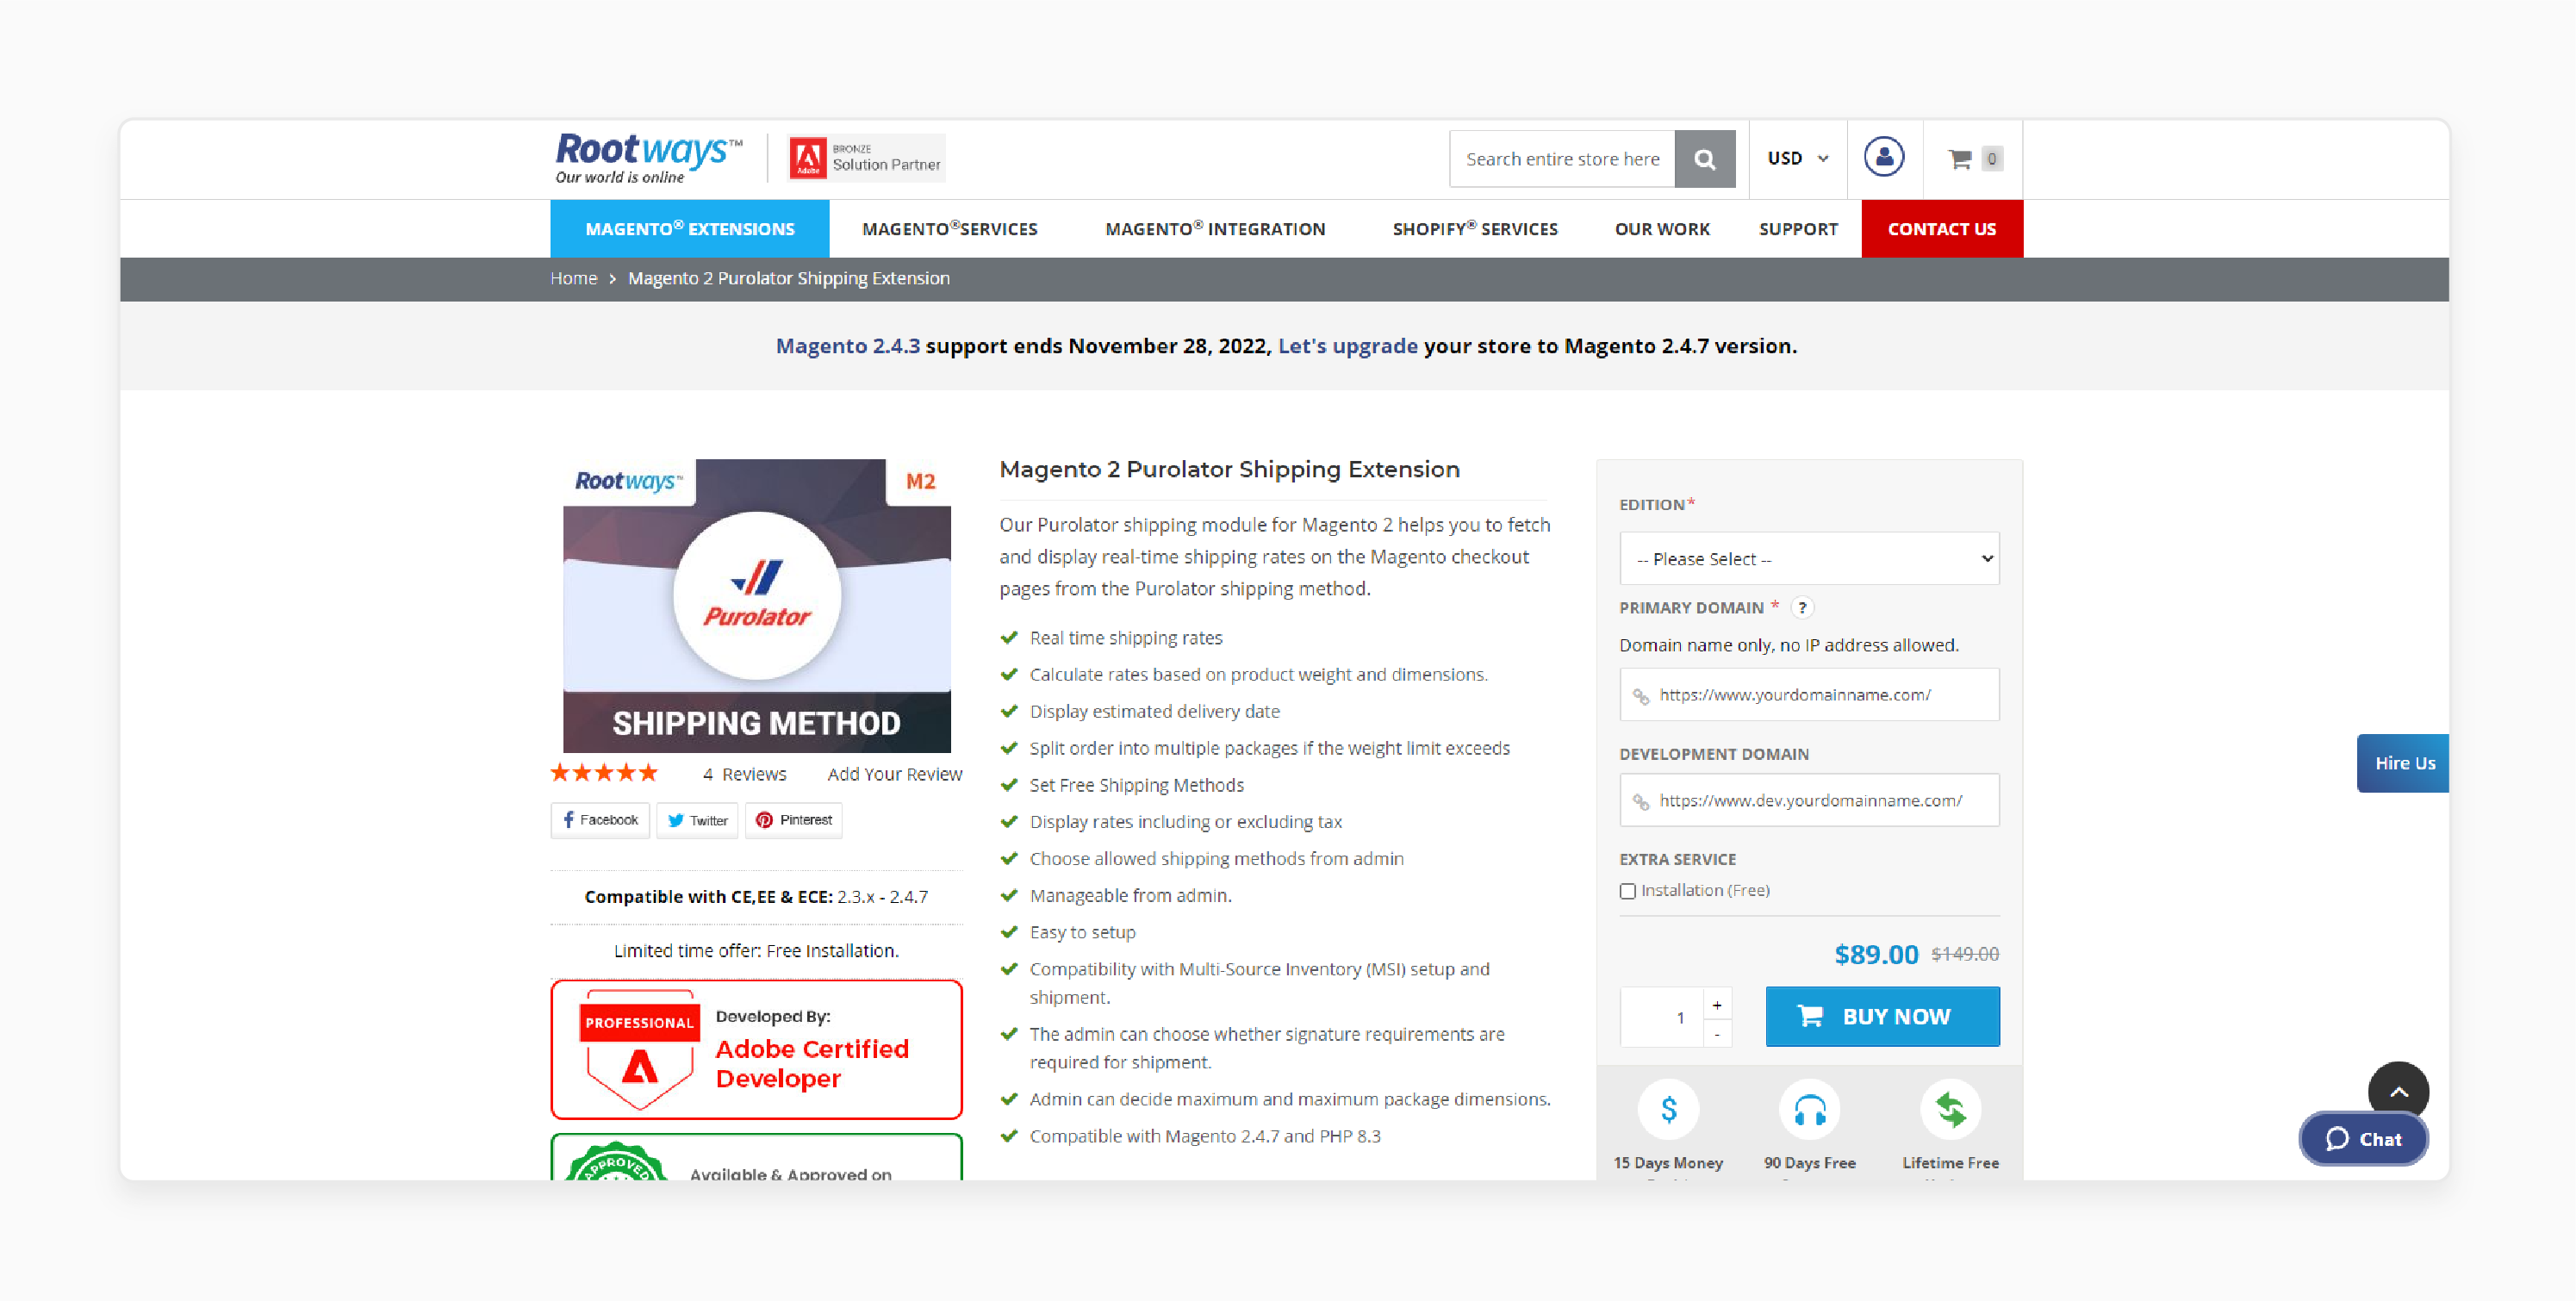Open the user account icon
2576x1301 pixels.
click(1883, 157)
